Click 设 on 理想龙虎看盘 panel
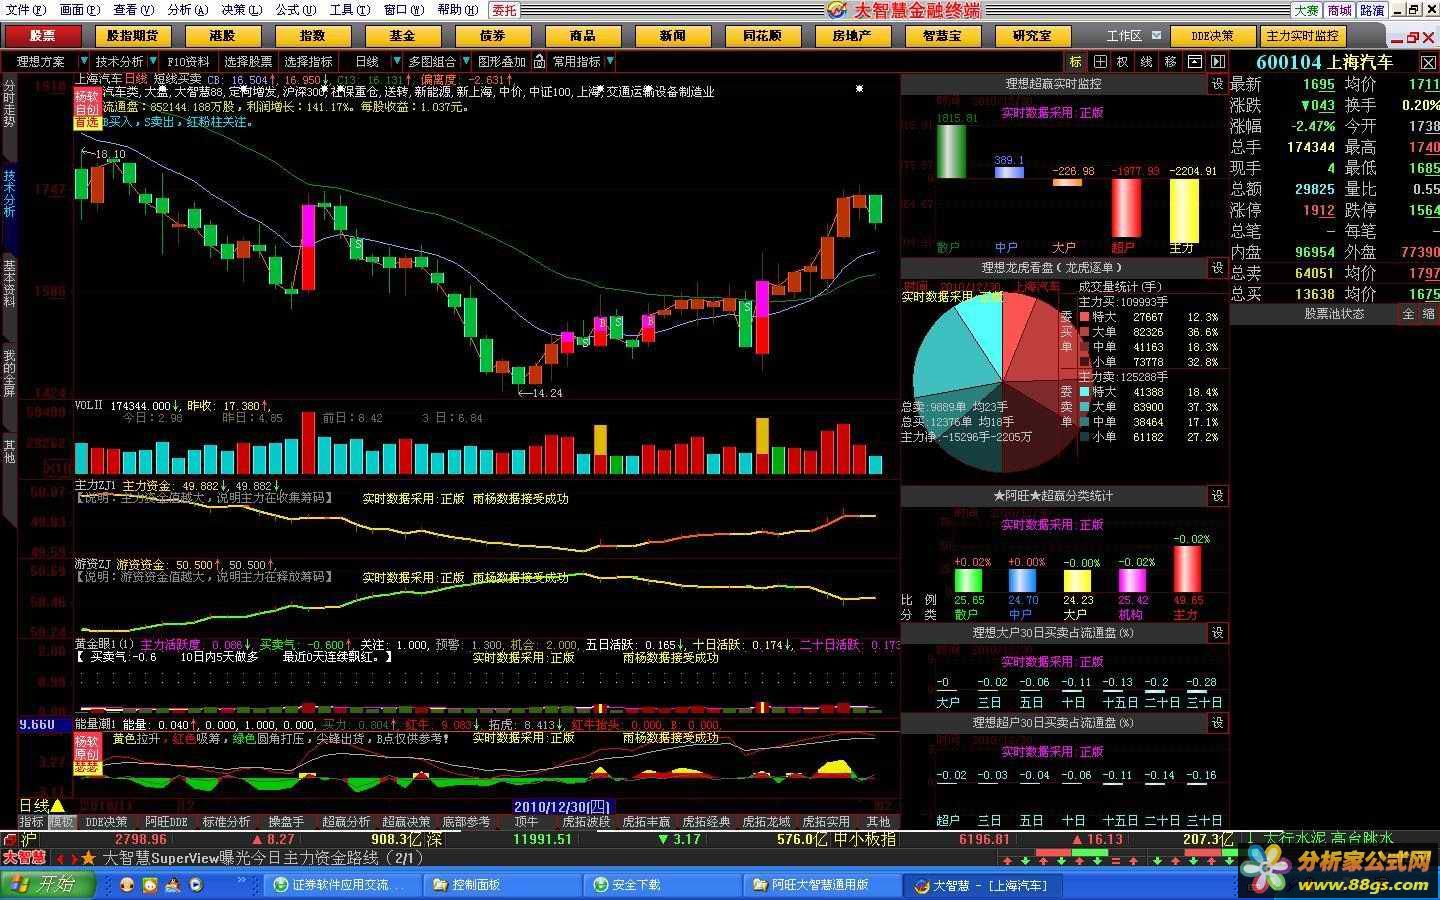 (x=1217, y=267)
